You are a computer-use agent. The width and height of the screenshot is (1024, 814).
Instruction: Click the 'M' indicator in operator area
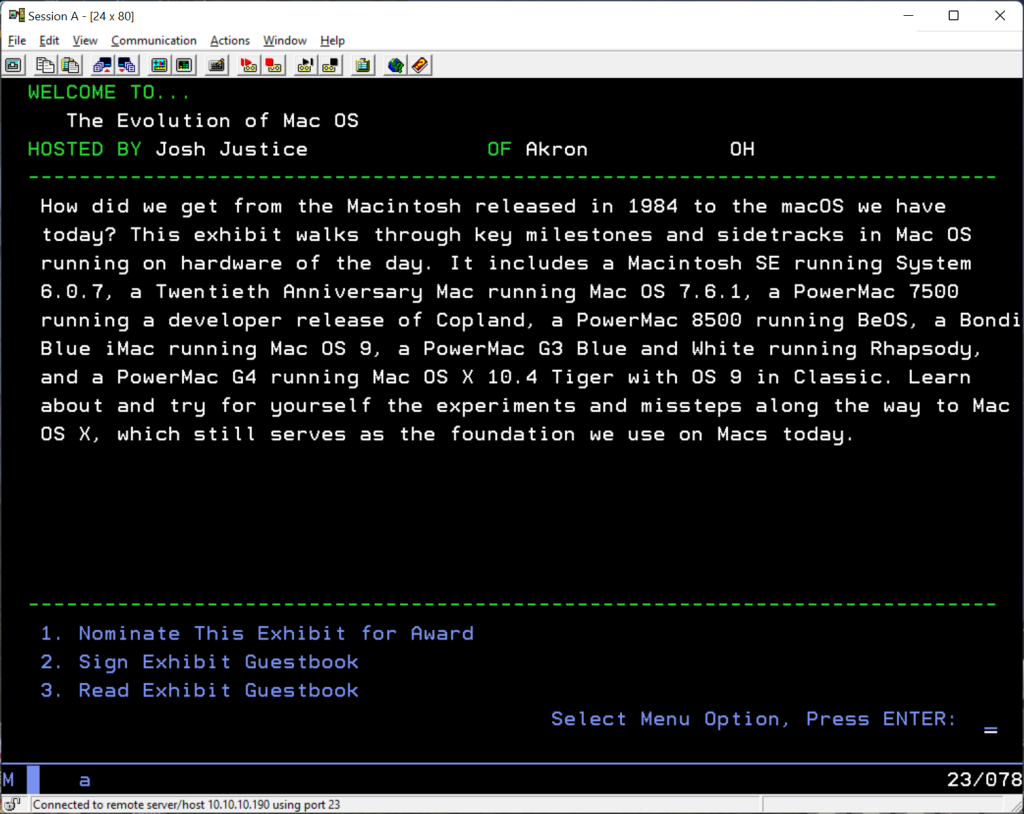point(8,779)
